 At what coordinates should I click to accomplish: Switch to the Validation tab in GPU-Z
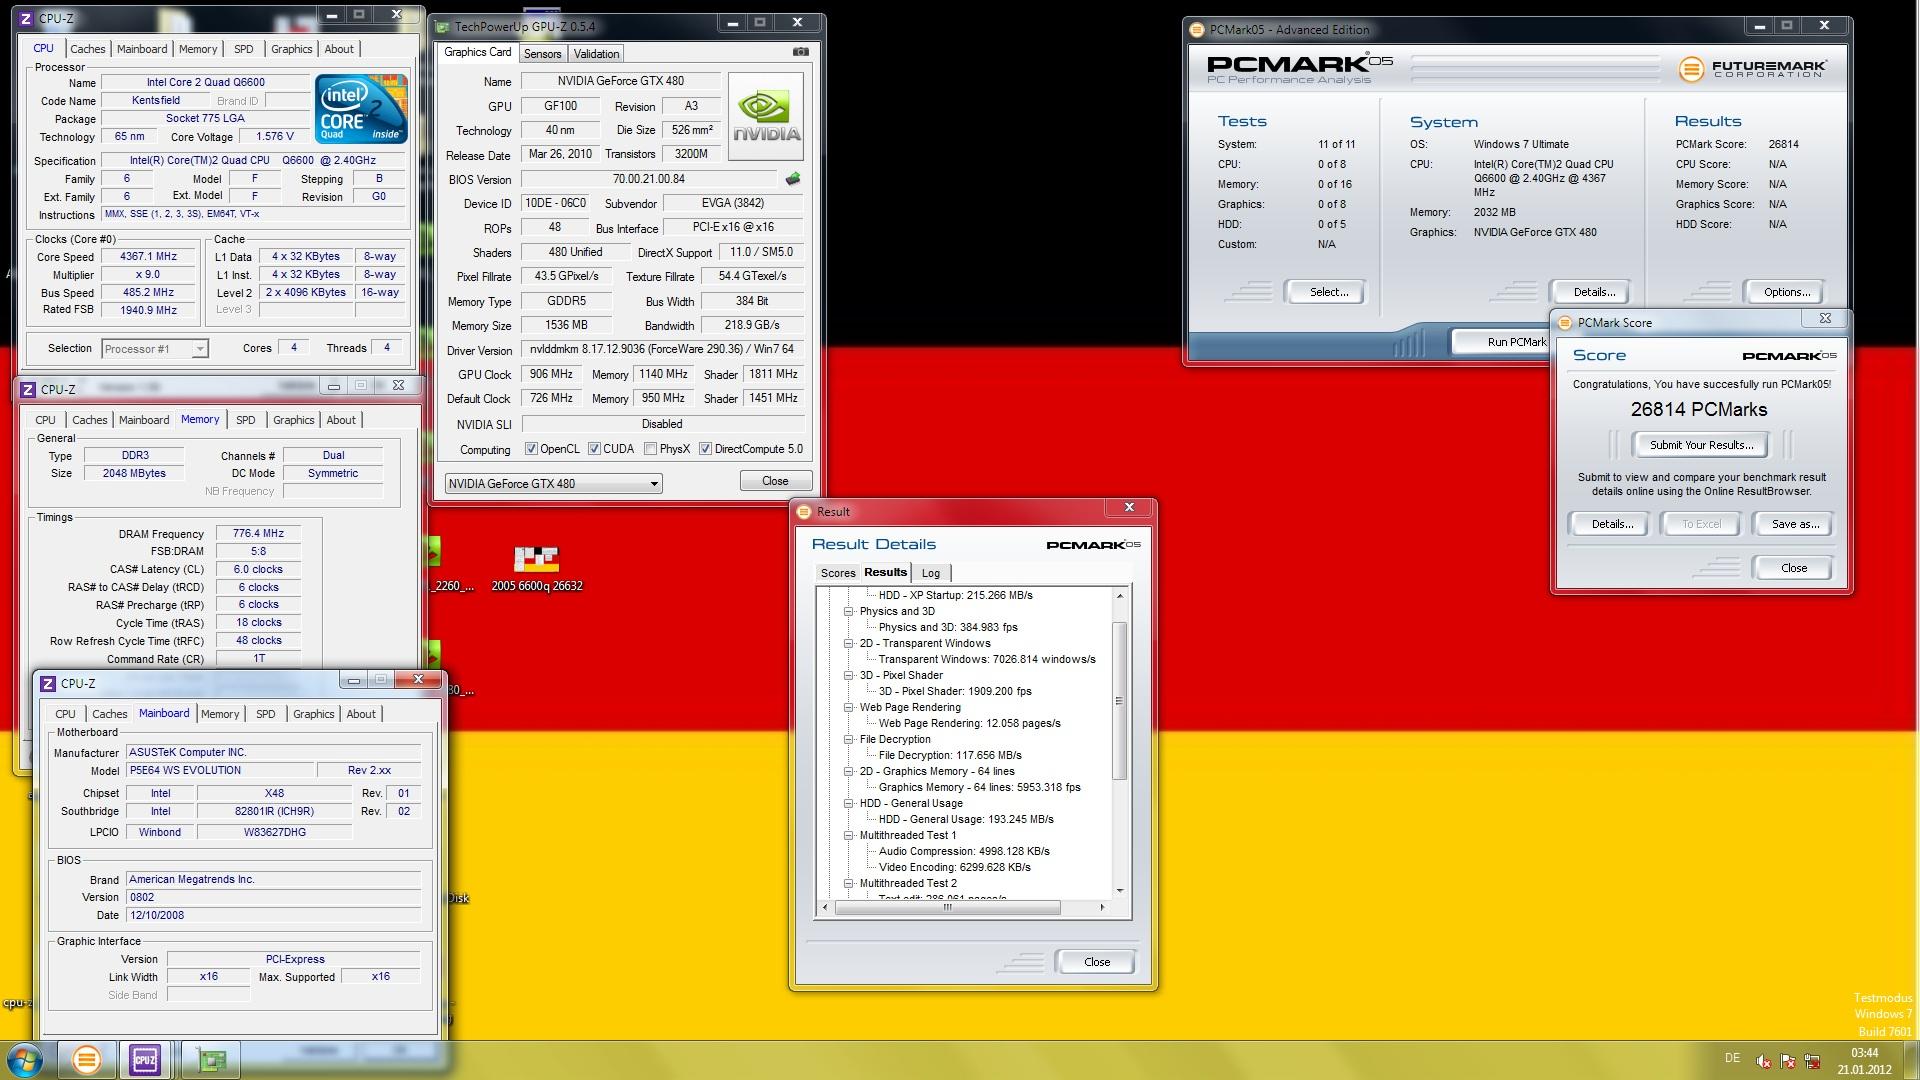tap(596, 54)
